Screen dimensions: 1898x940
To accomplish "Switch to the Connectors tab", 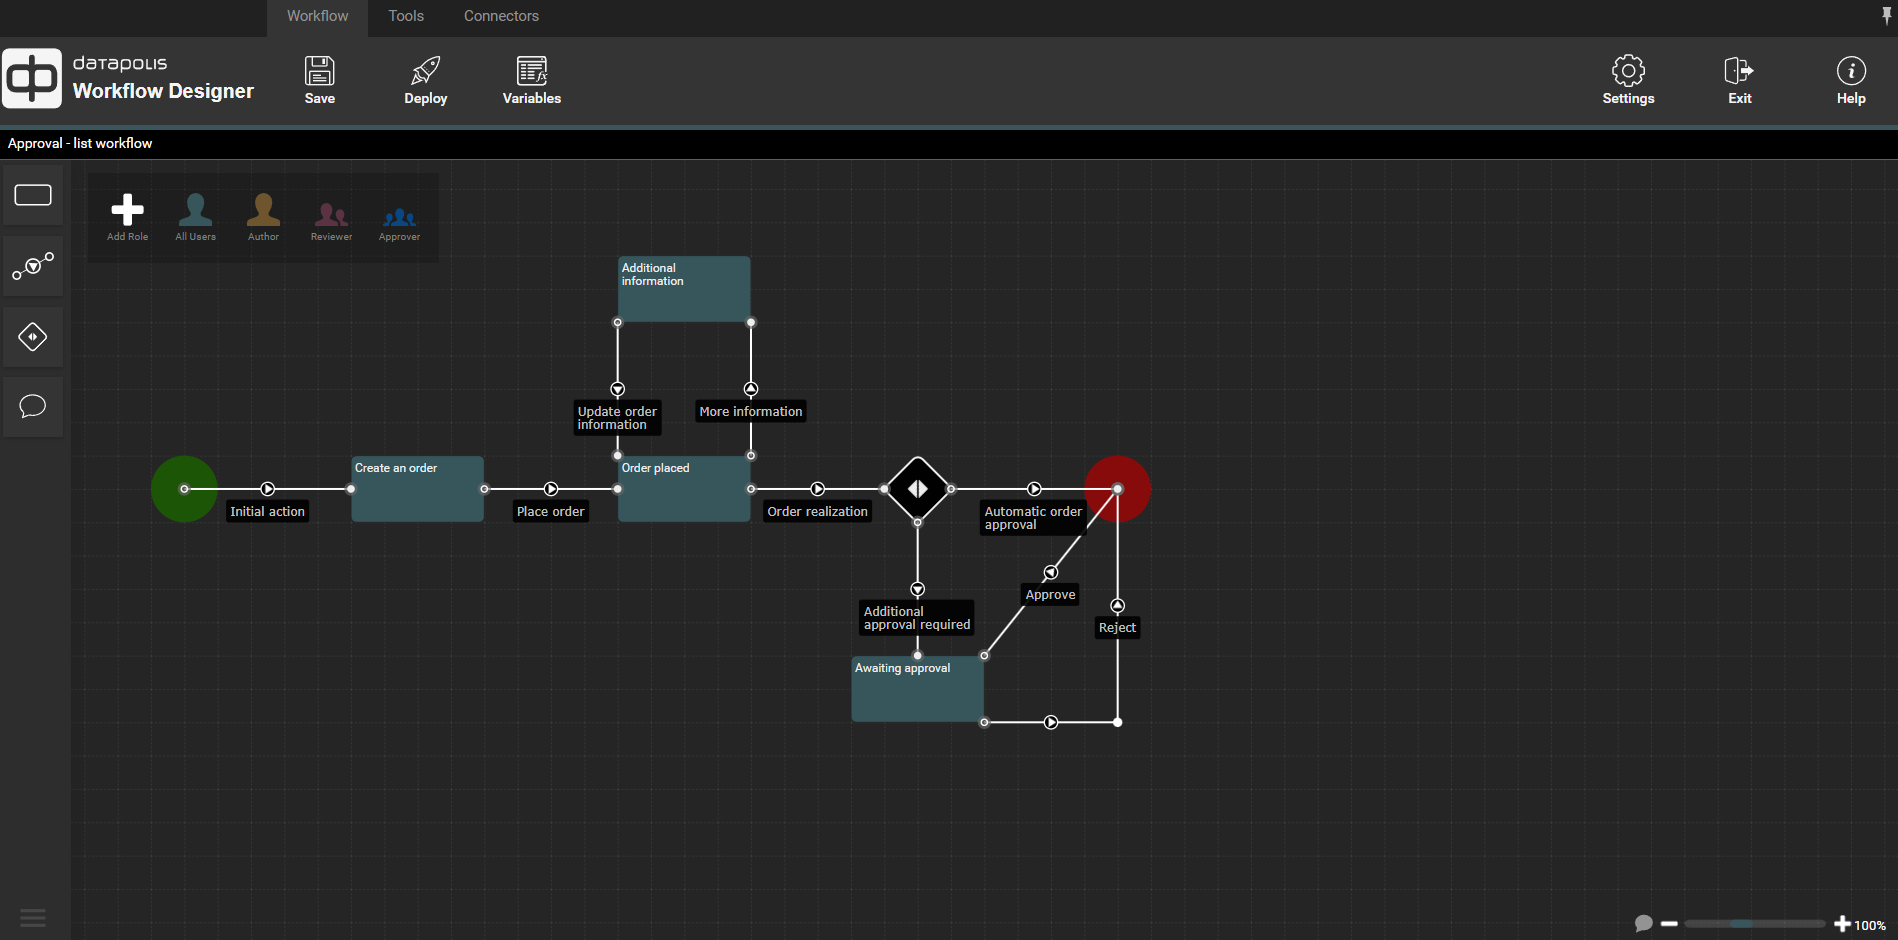I will 501,16.
